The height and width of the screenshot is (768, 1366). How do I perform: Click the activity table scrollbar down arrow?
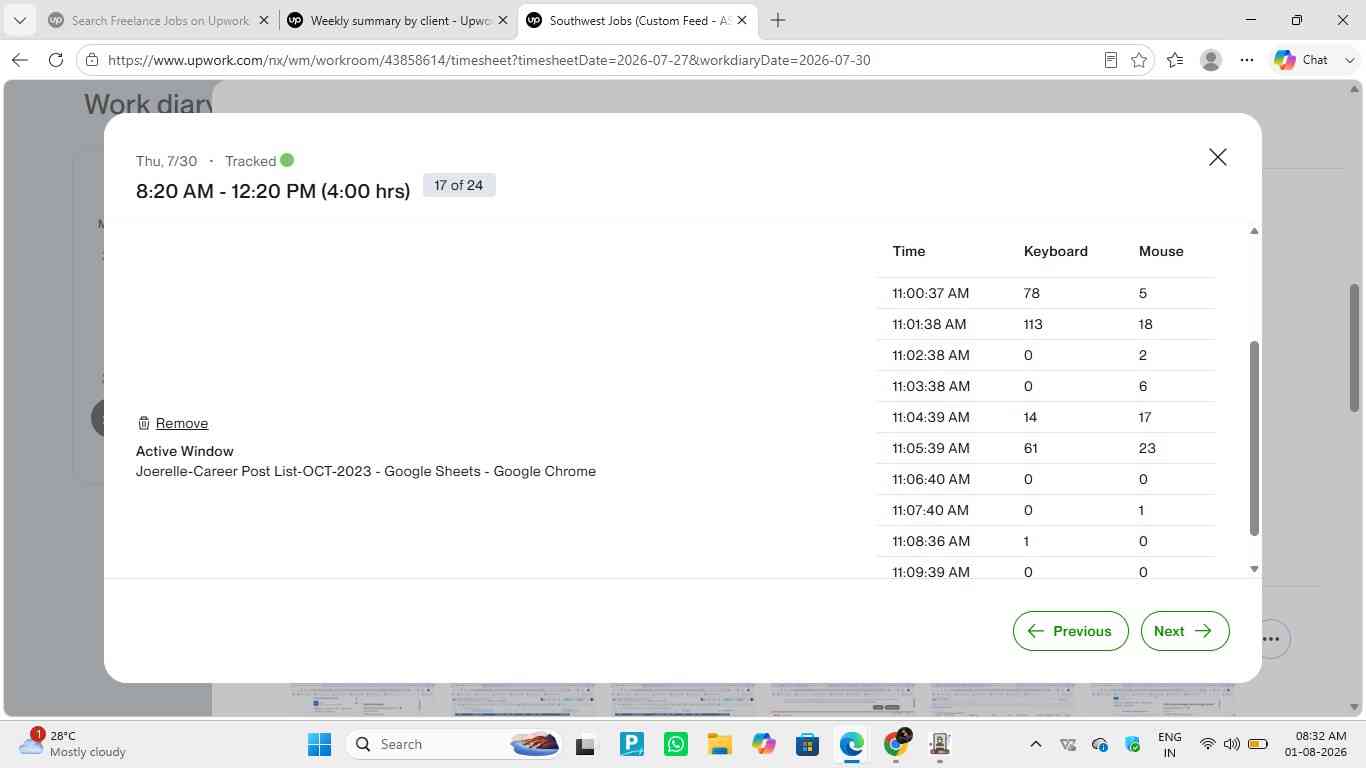coord(1254,569)
